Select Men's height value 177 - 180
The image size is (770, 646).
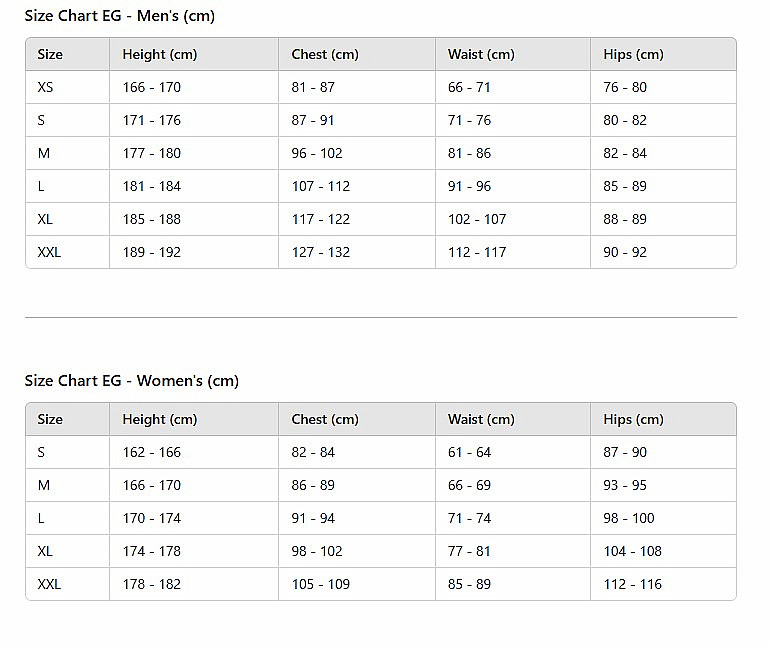pyautogui.click(x=151, y=153)
